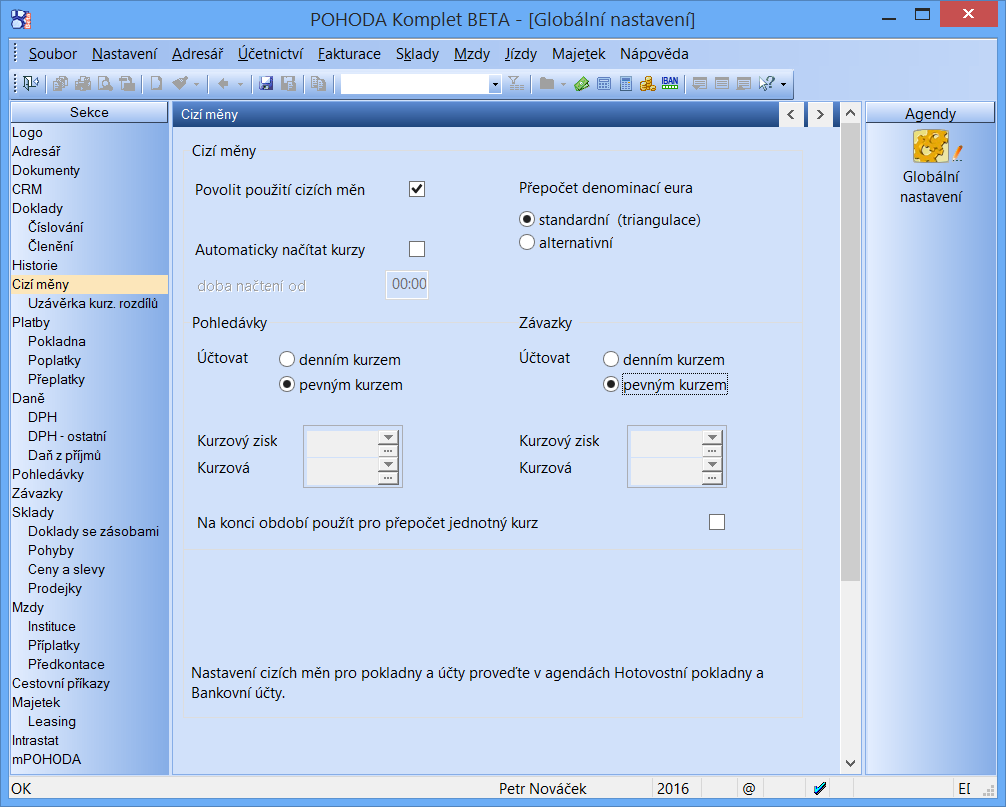
Task: Select Závazky denním kurzem radio
Action: click(x=611, y=359)
